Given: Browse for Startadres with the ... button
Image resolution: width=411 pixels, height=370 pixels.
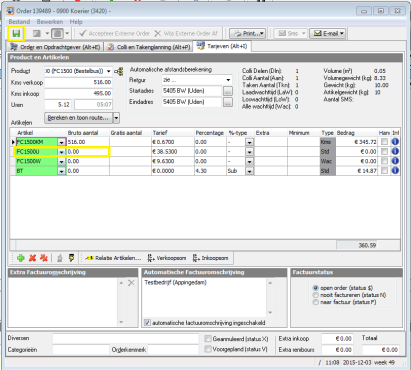Looking at the screenshot, I should pos(228,91).
